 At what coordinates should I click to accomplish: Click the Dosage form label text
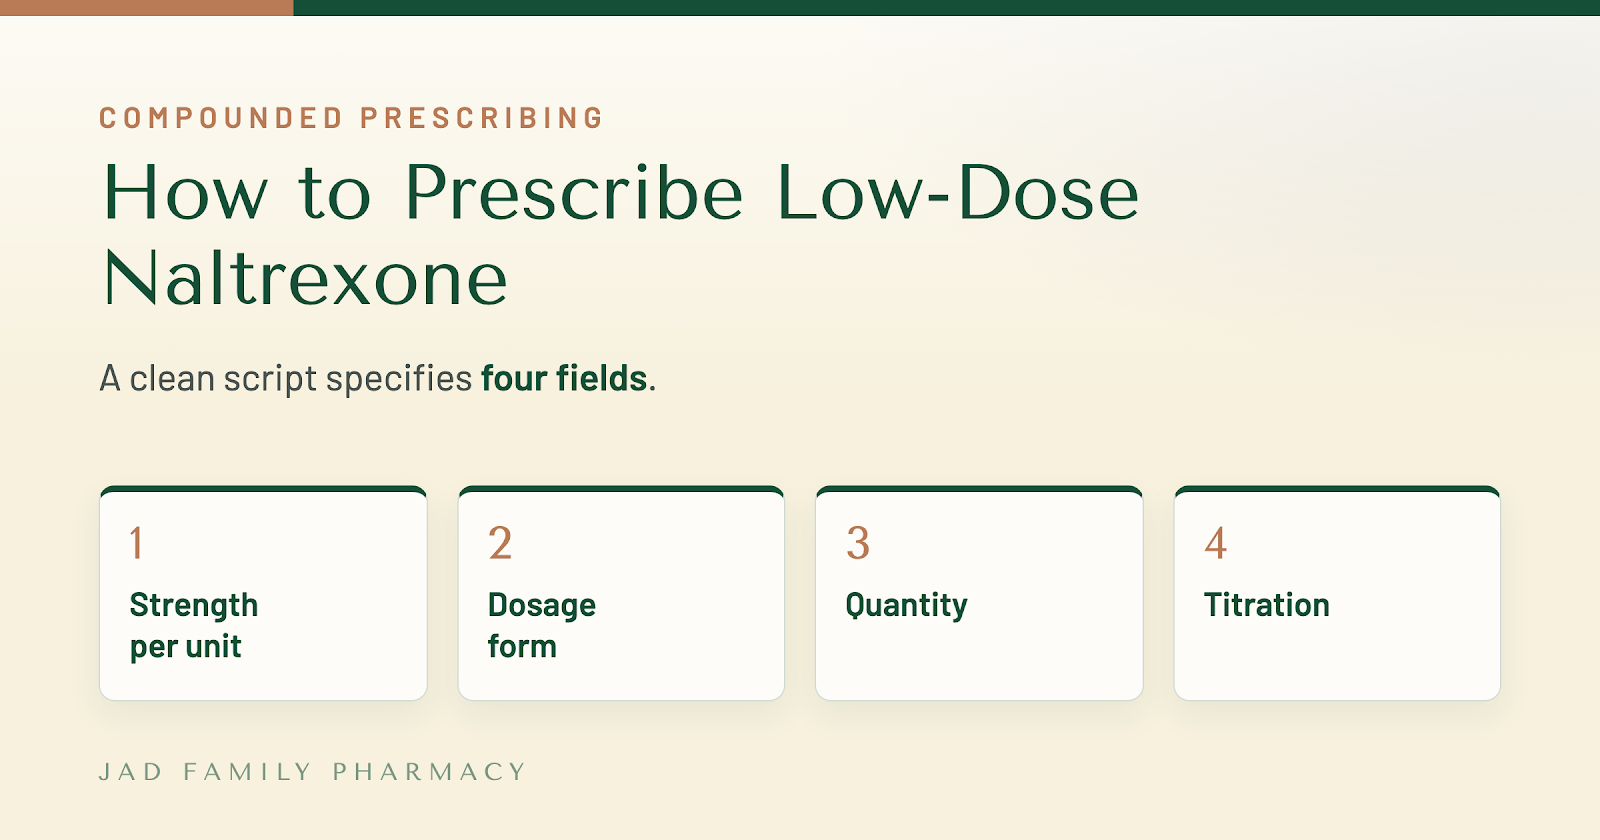pyautogui.click(x=542, y=626)
